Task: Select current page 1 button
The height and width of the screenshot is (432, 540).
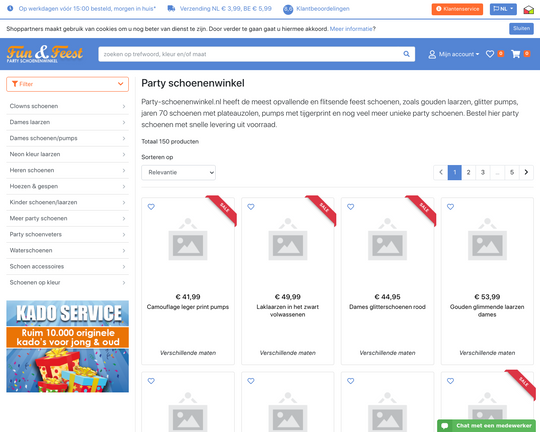Action: (455, 172)
